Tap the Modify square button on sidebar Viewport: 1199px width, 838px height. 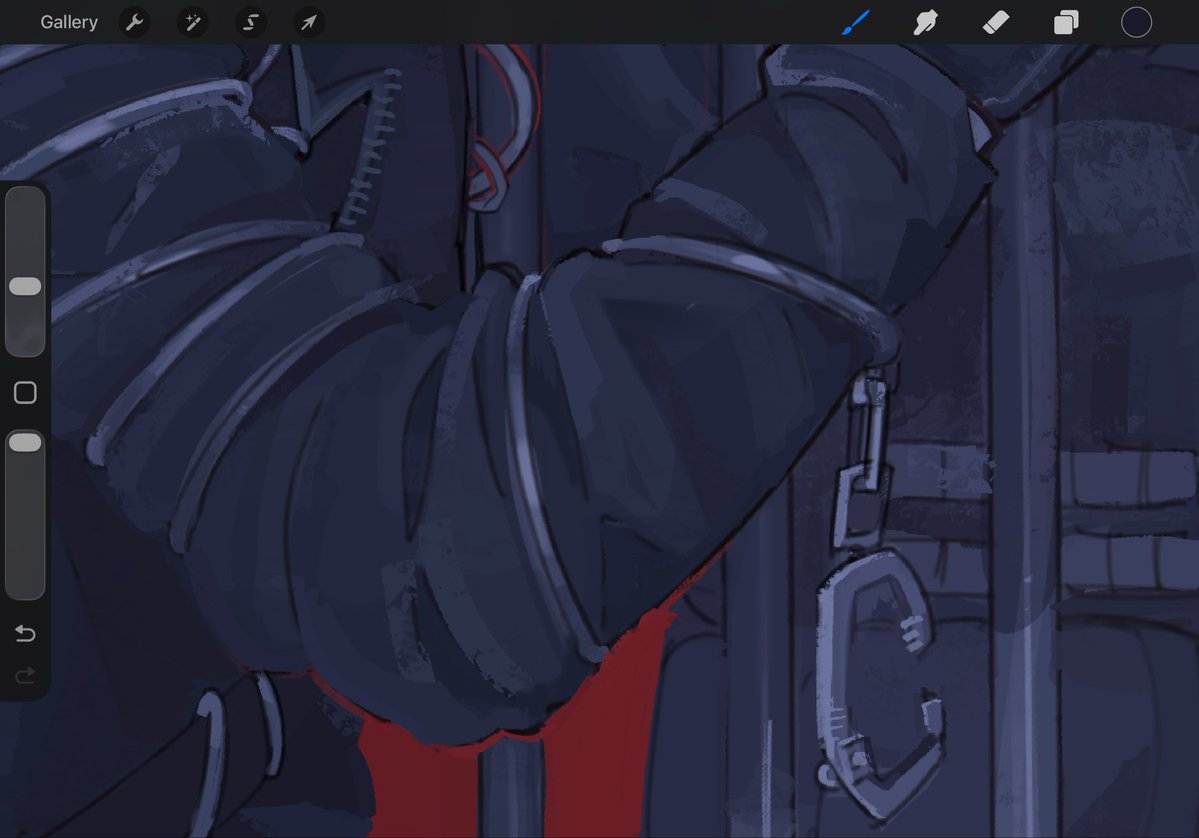pyautogui.click(x=25, y=392)
